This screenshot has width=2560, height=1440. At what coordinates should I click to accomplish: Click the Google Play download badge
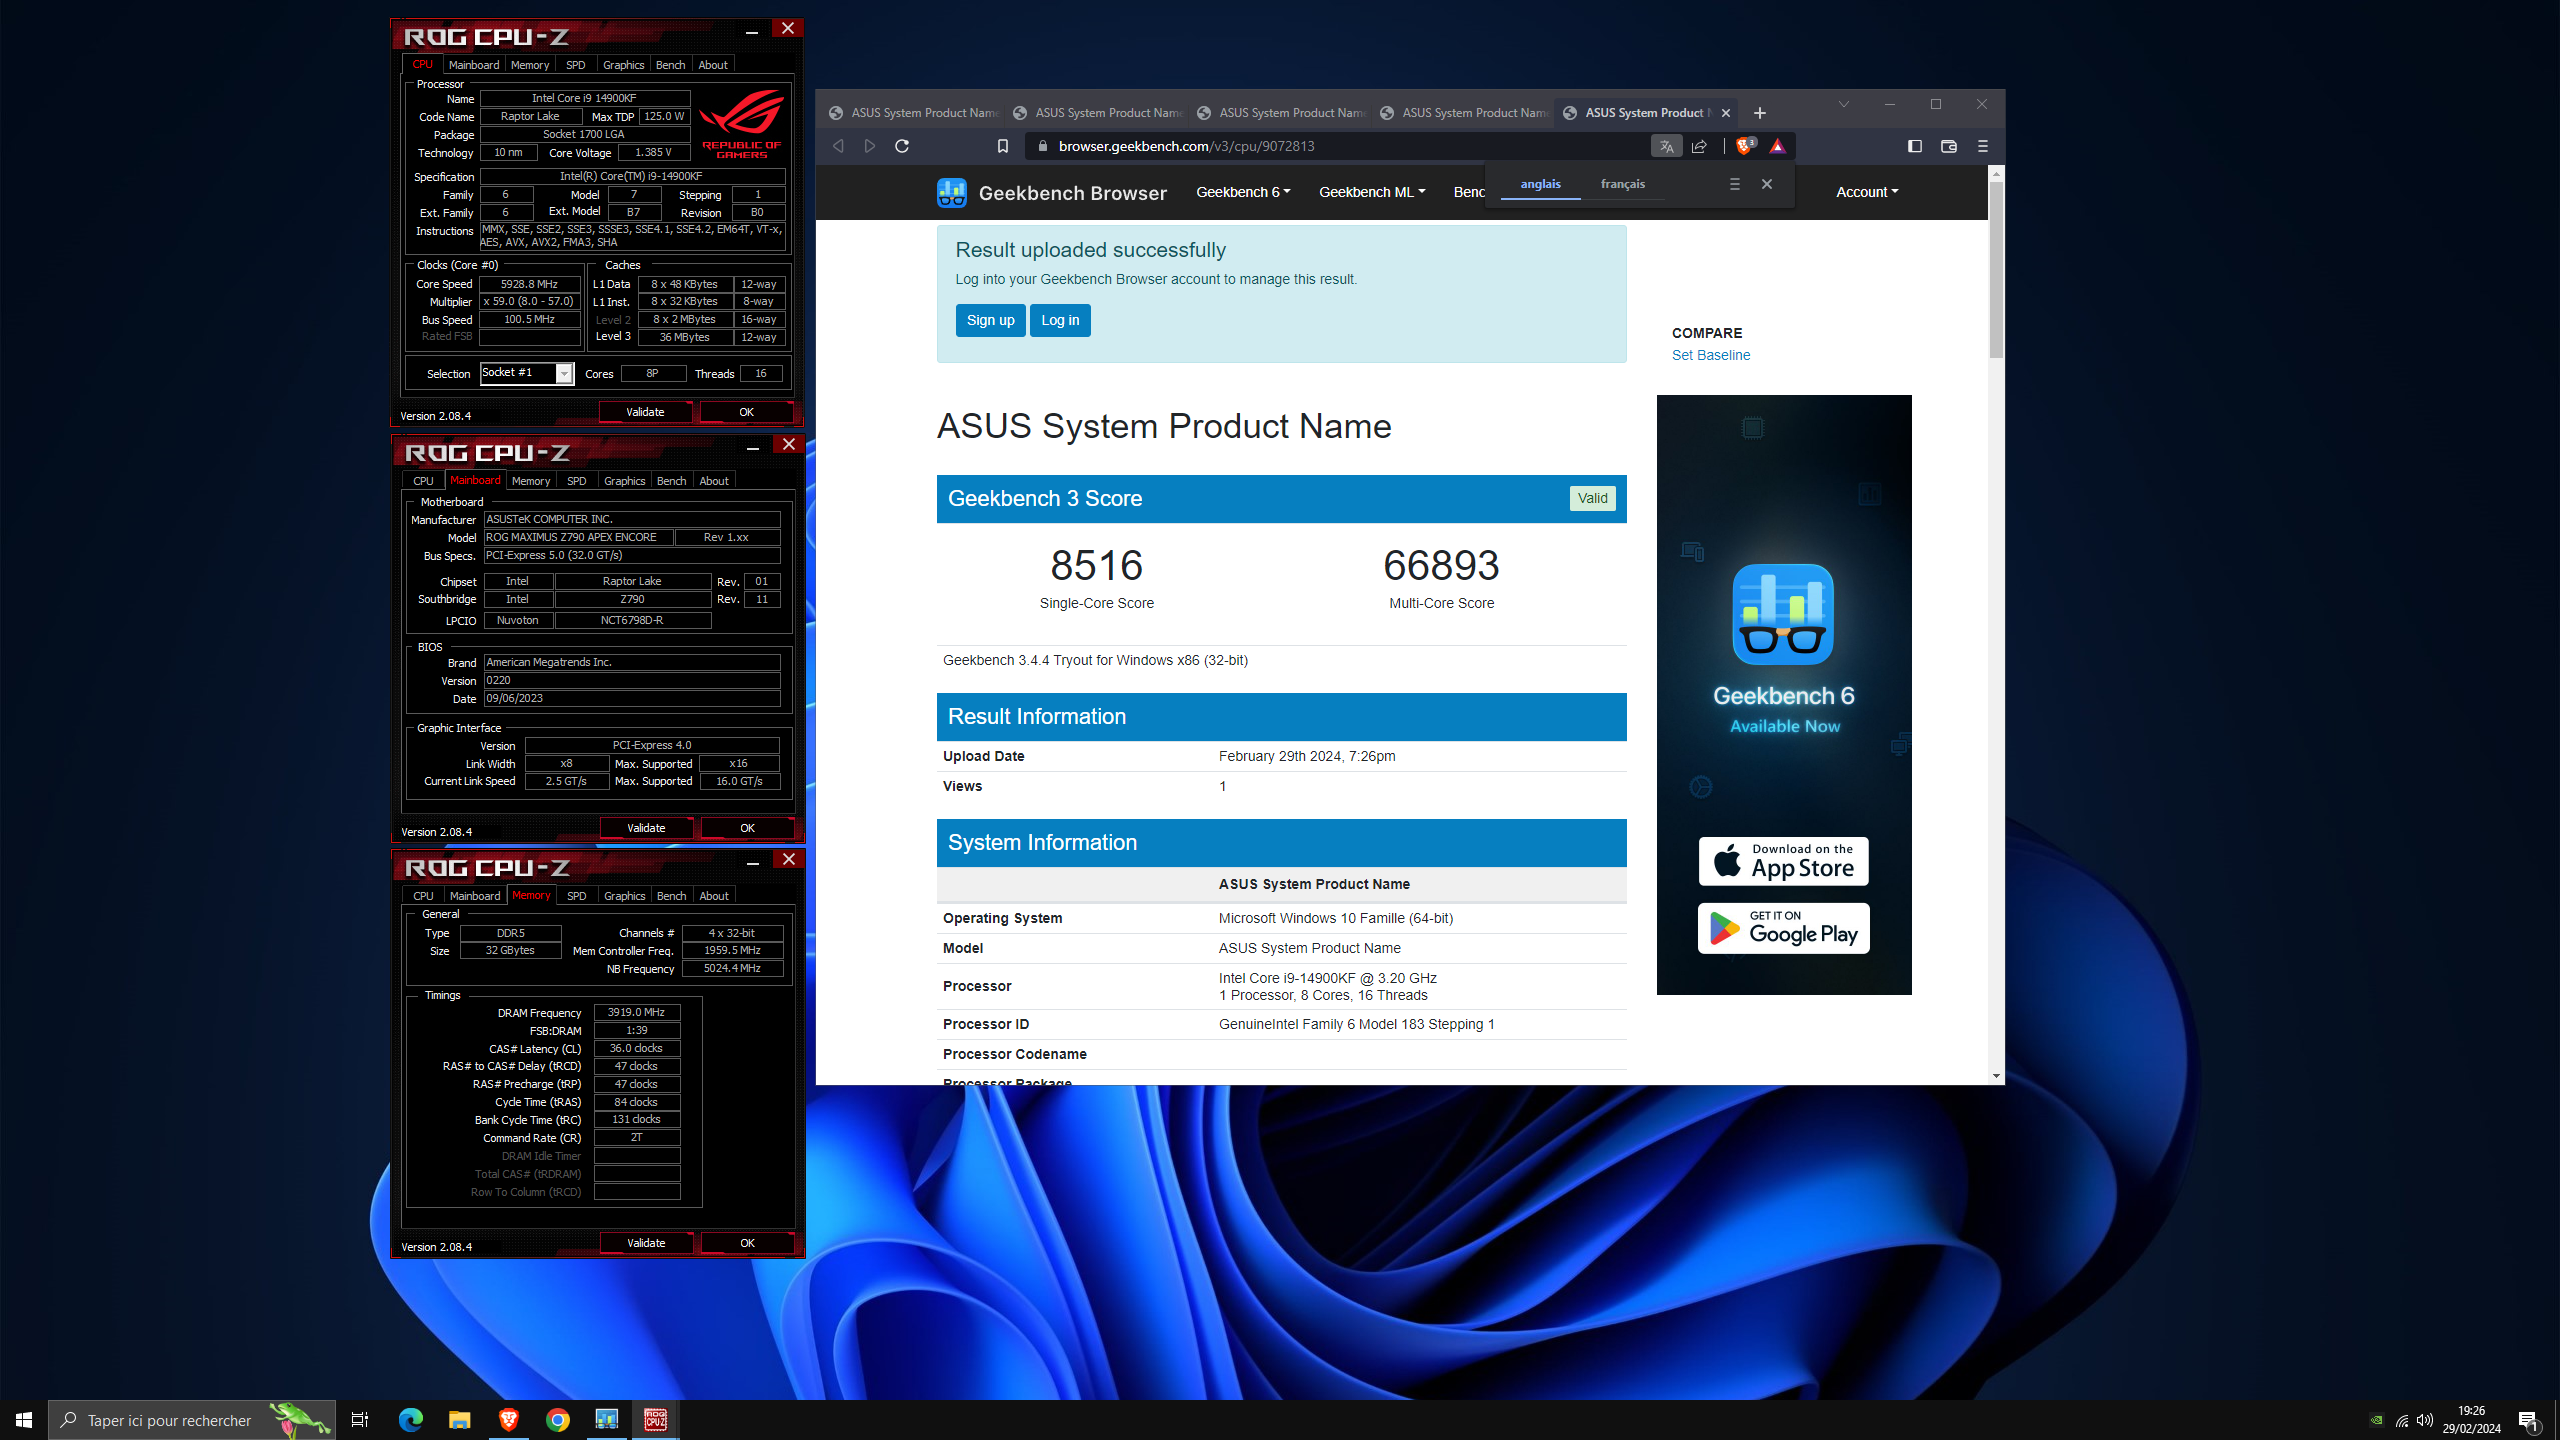pos(1784,928)
